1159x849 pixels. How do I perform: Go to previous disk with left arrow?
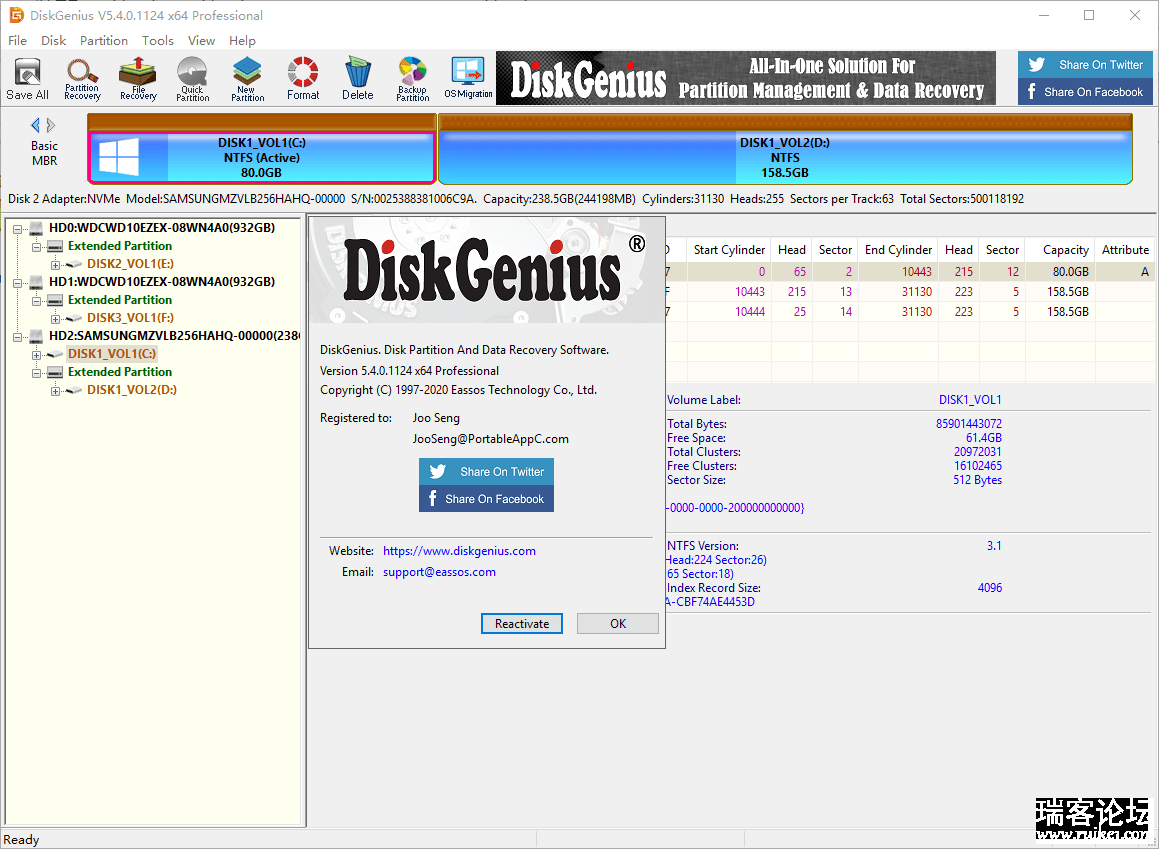click(35, 125)
